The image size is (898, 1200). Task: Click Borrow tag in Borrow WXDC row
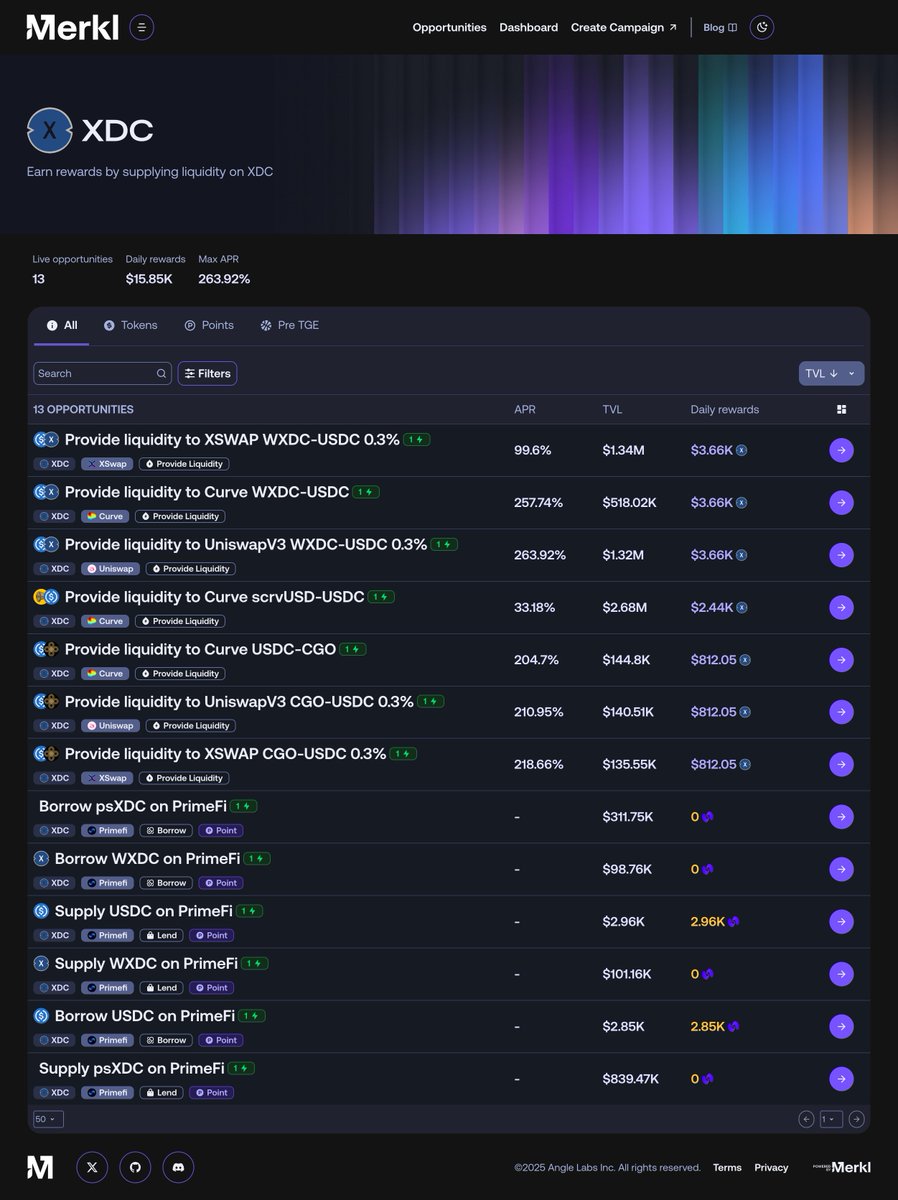[x=166, y=883]
